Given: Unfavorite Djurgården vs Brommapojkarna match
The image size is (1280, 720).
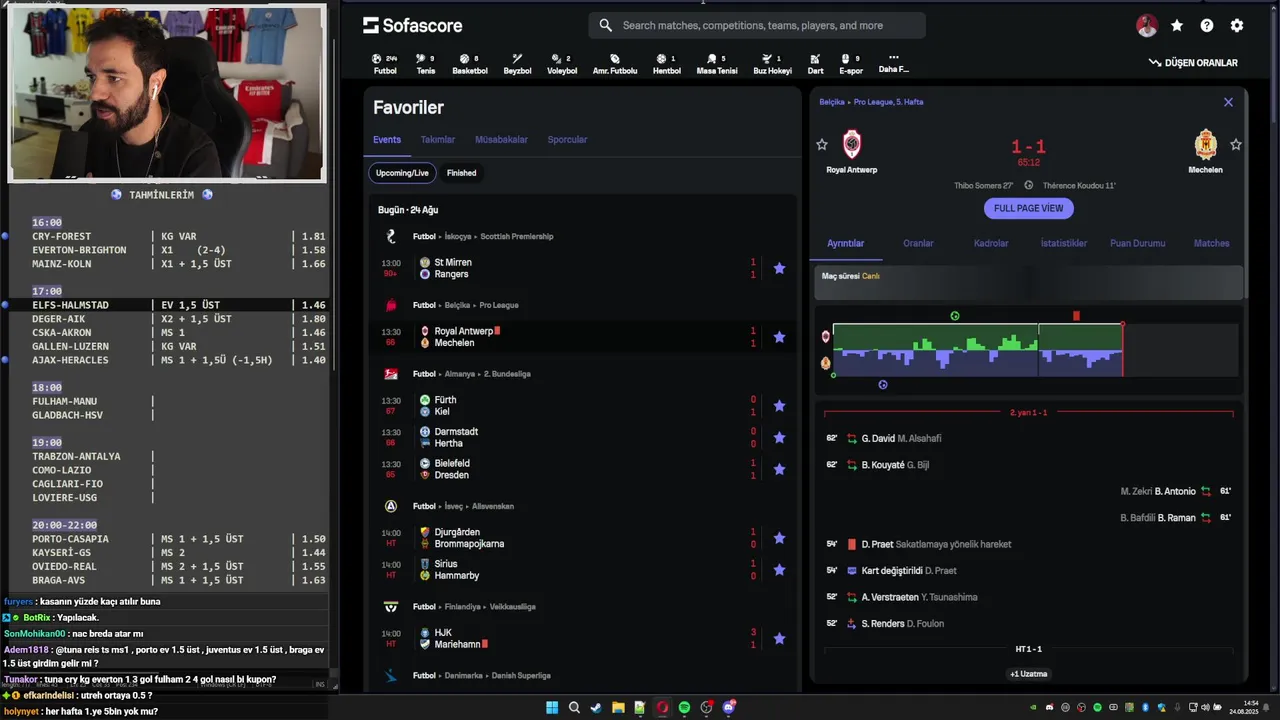Looking at the screenshot, I should pyautogui.click(x=779, y=538).
